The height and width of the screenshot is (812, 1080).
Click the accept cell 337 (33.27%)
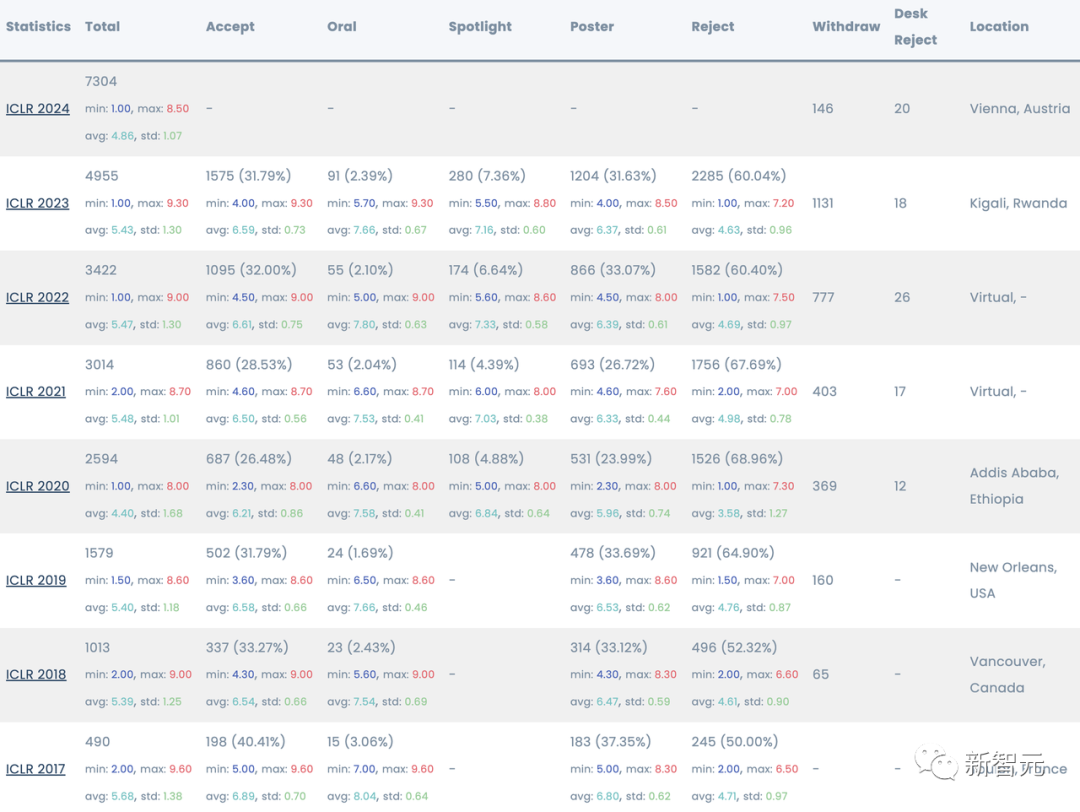coord(247,647)
